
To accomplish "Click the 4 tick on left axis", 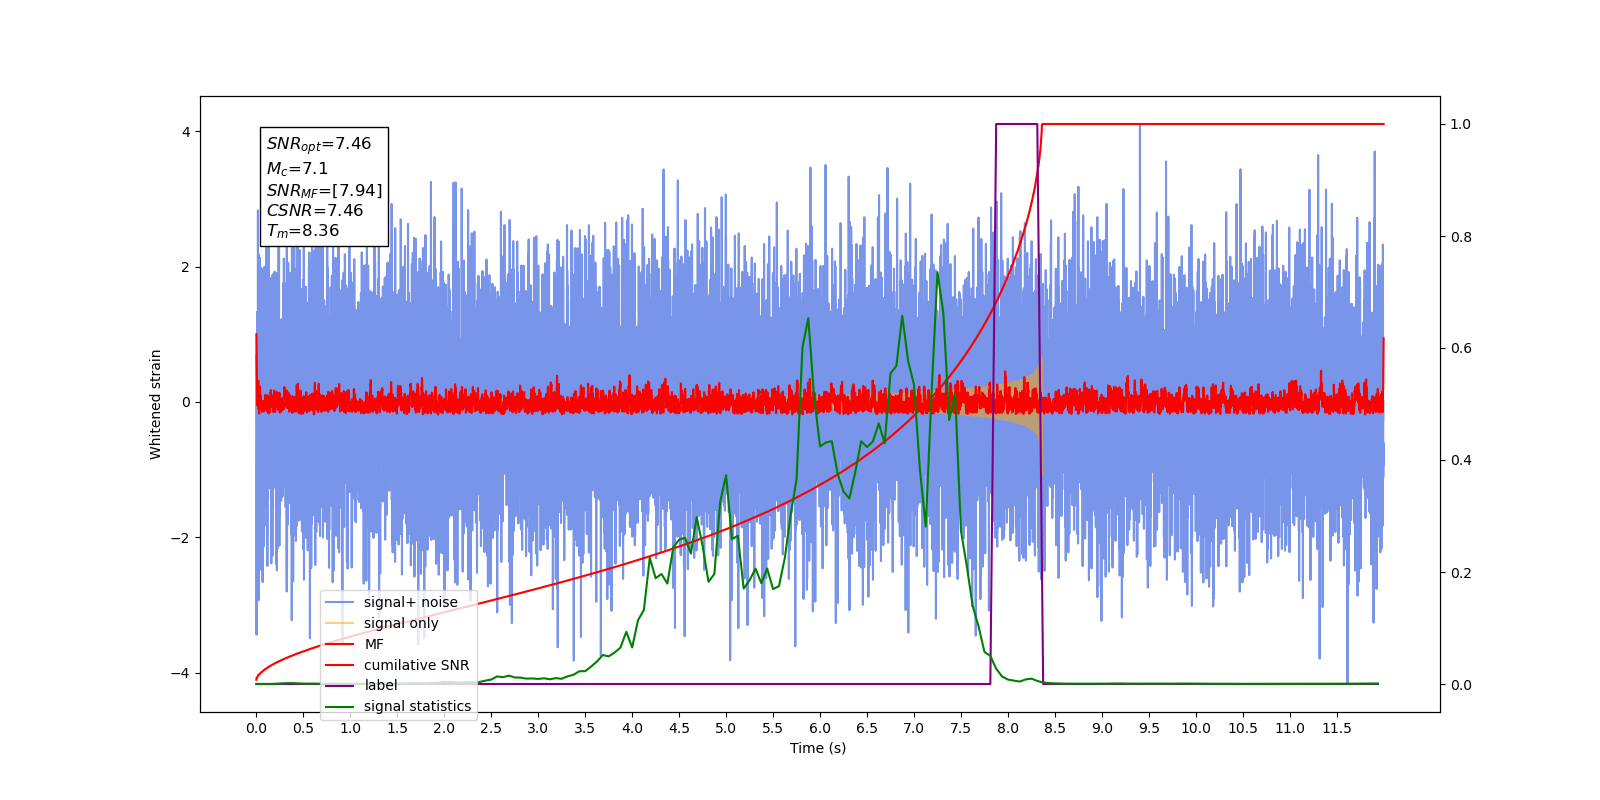I will pos(186,132).
